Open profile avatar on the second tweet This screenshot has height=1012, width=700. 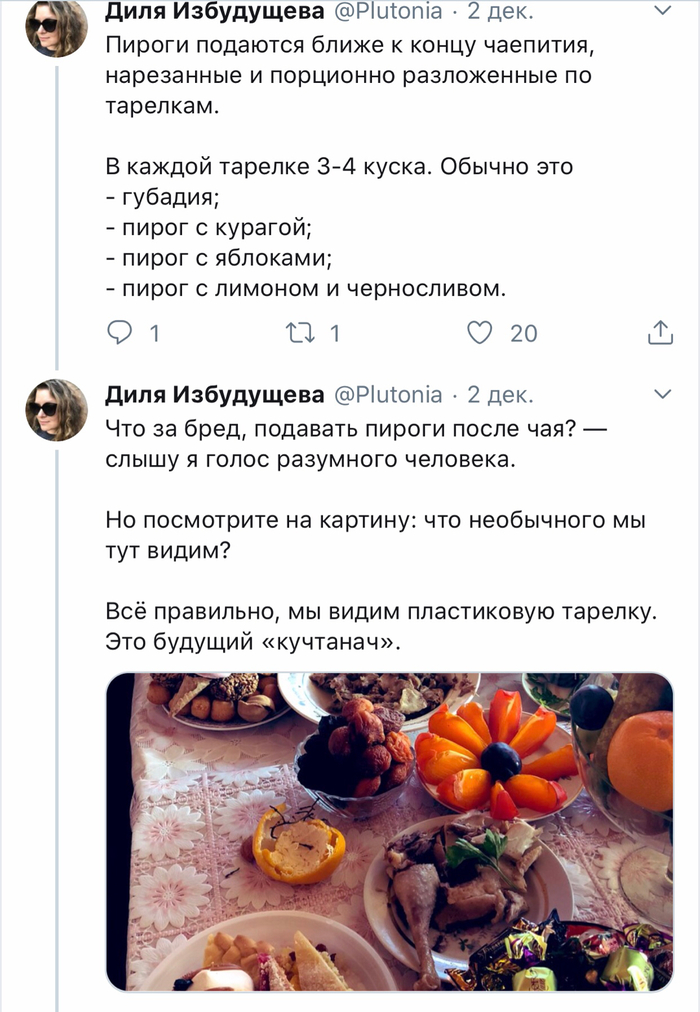[x=56, y=410]
